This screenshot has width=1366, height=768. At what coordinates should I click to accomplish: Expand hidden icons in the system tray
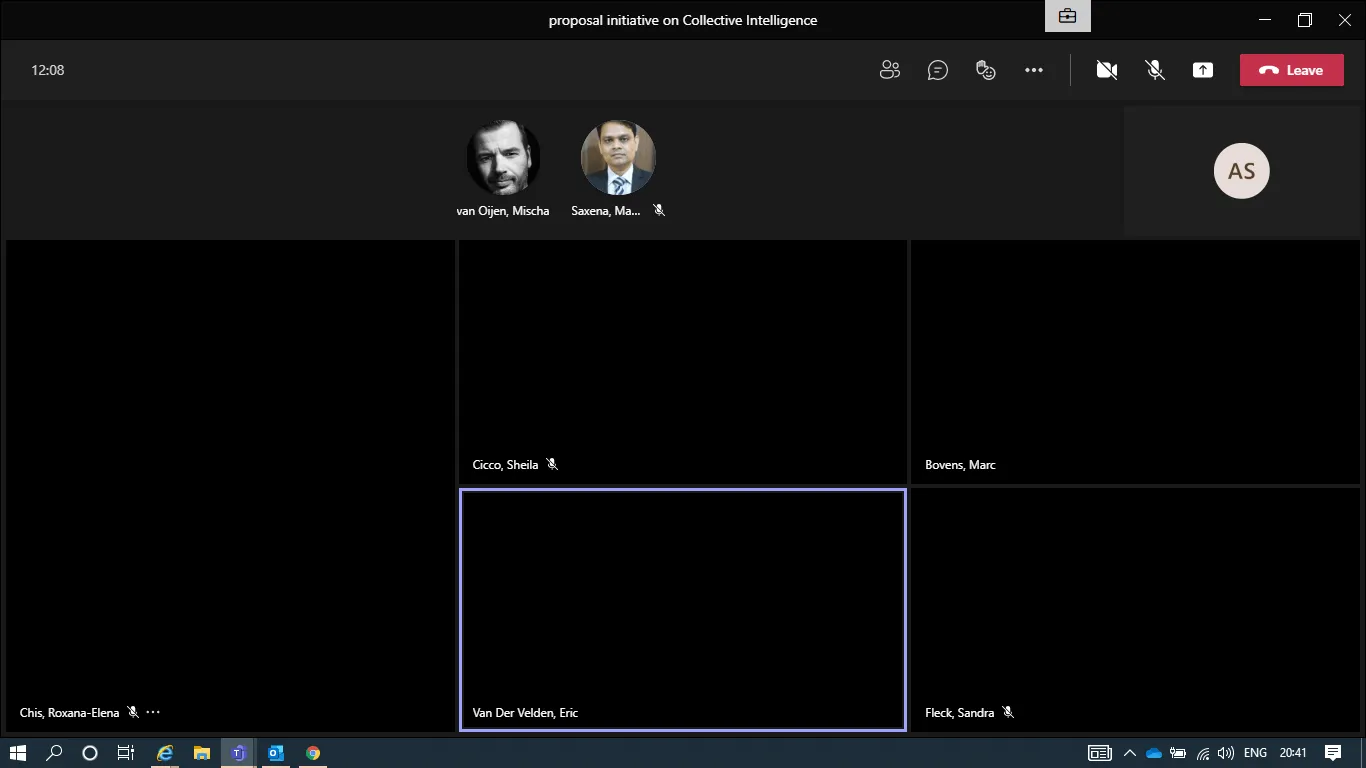1129,752
